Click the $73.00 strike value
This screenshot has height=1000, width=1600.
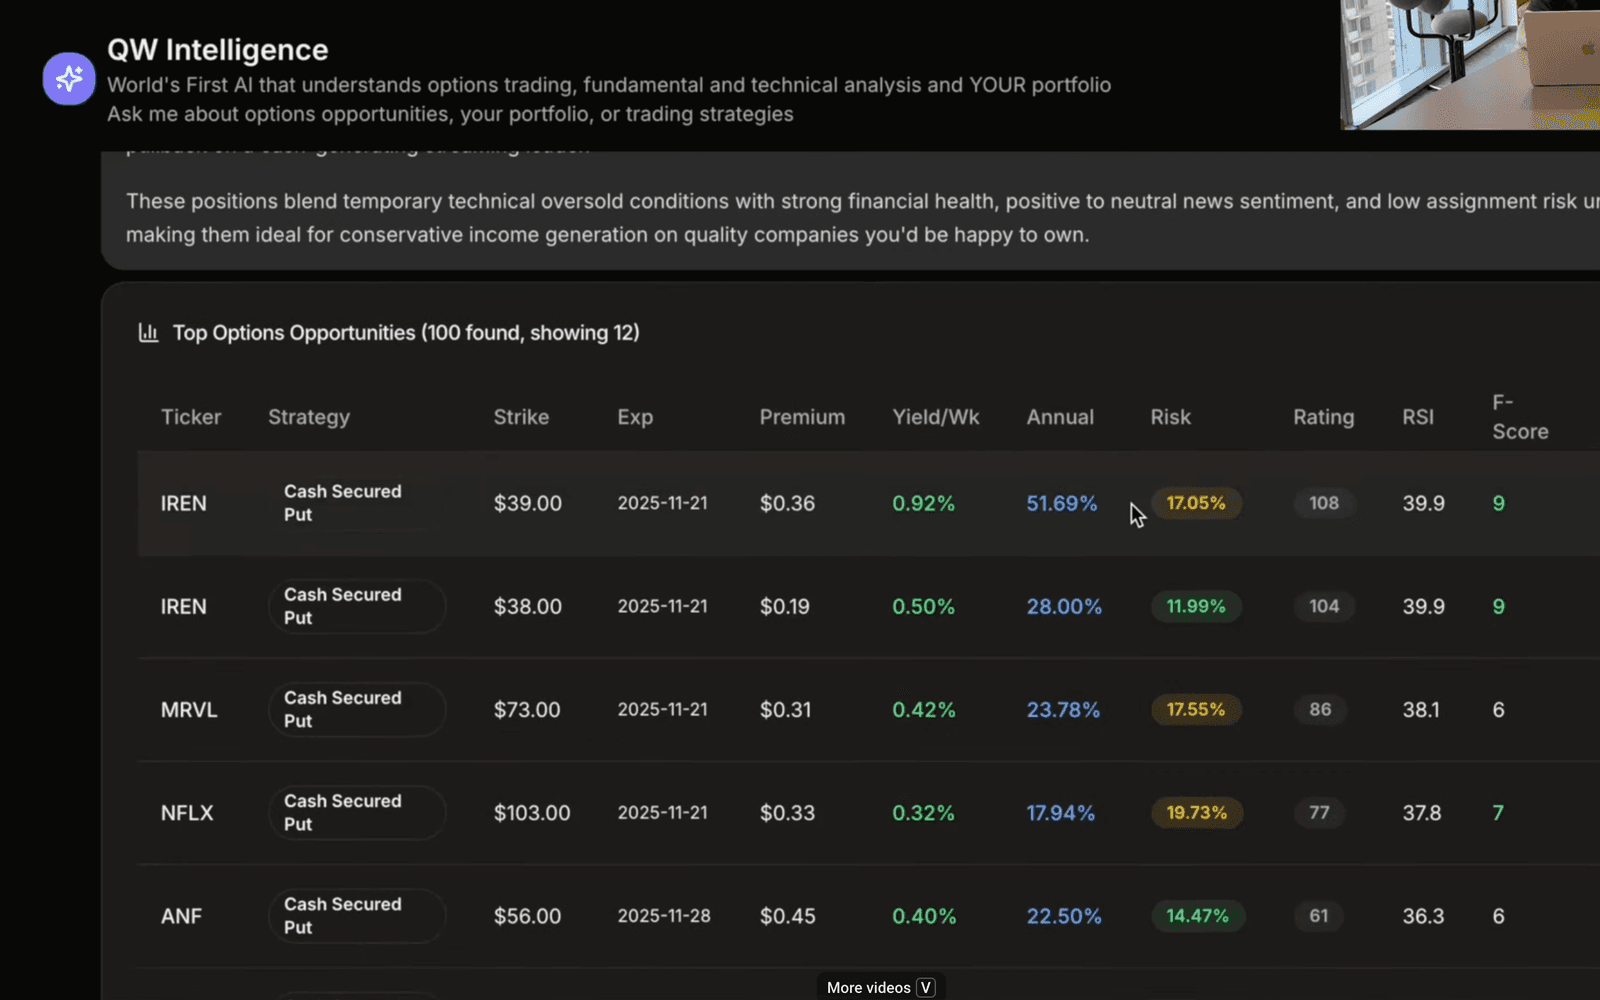pos(527,710)
